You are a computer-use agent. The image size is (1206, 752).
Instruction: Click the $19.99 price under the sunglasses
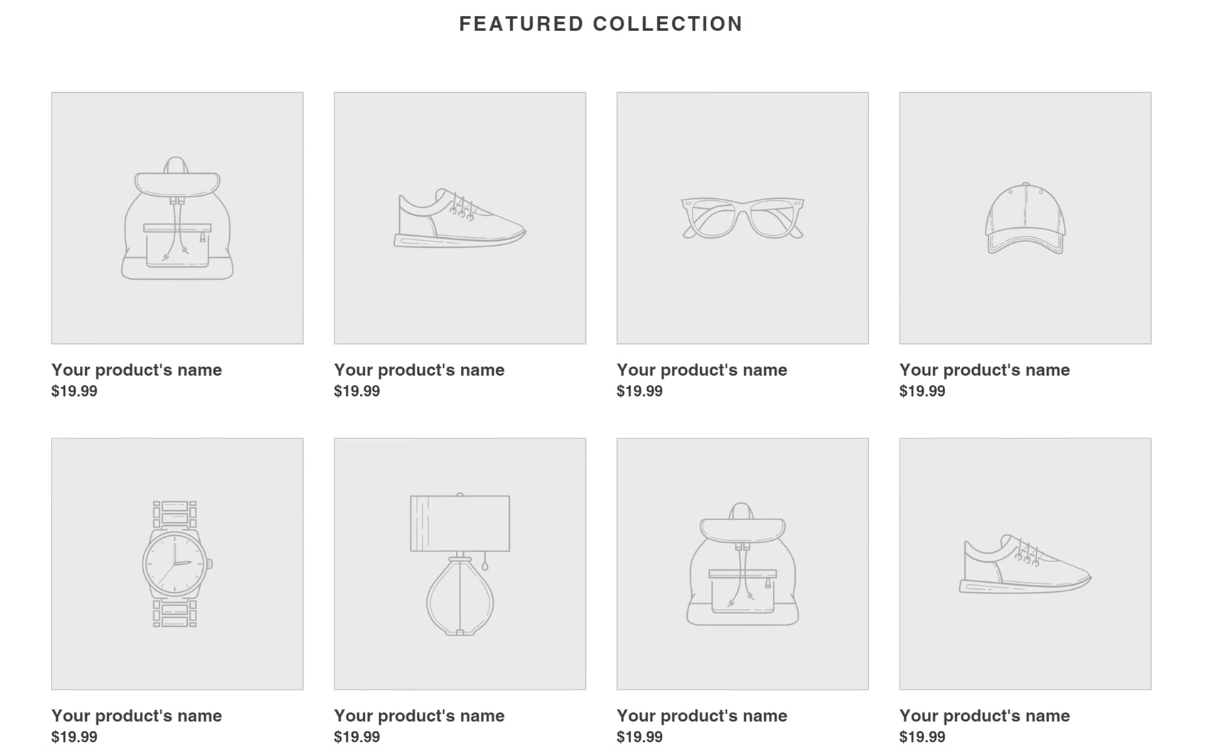click(639, 391)
